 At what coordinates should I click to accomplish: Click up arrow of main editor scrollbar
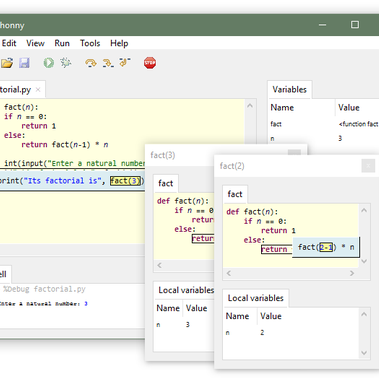pos(250,106)
